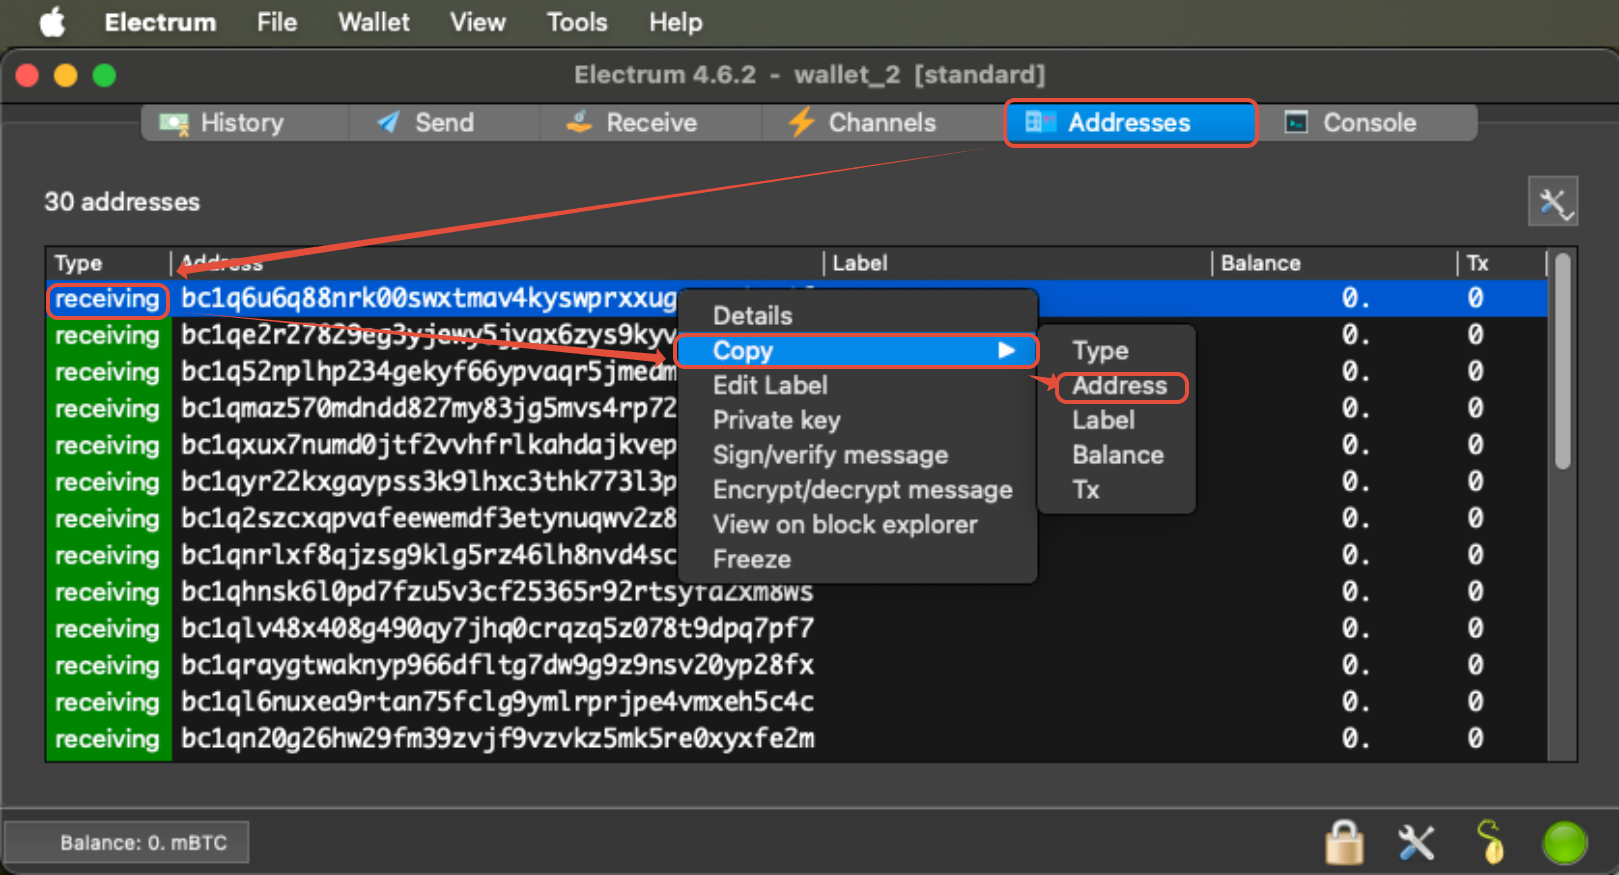Viewport: 1619px width, 875px height.
Task: Open the View menu
Action: [478, 22]
